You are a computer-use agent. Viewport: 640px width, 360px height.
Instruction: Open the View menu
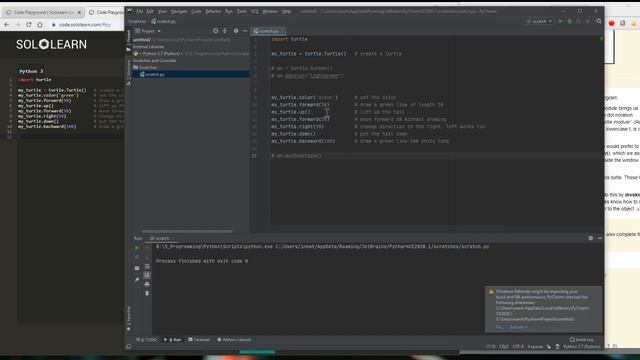point(162,11)
